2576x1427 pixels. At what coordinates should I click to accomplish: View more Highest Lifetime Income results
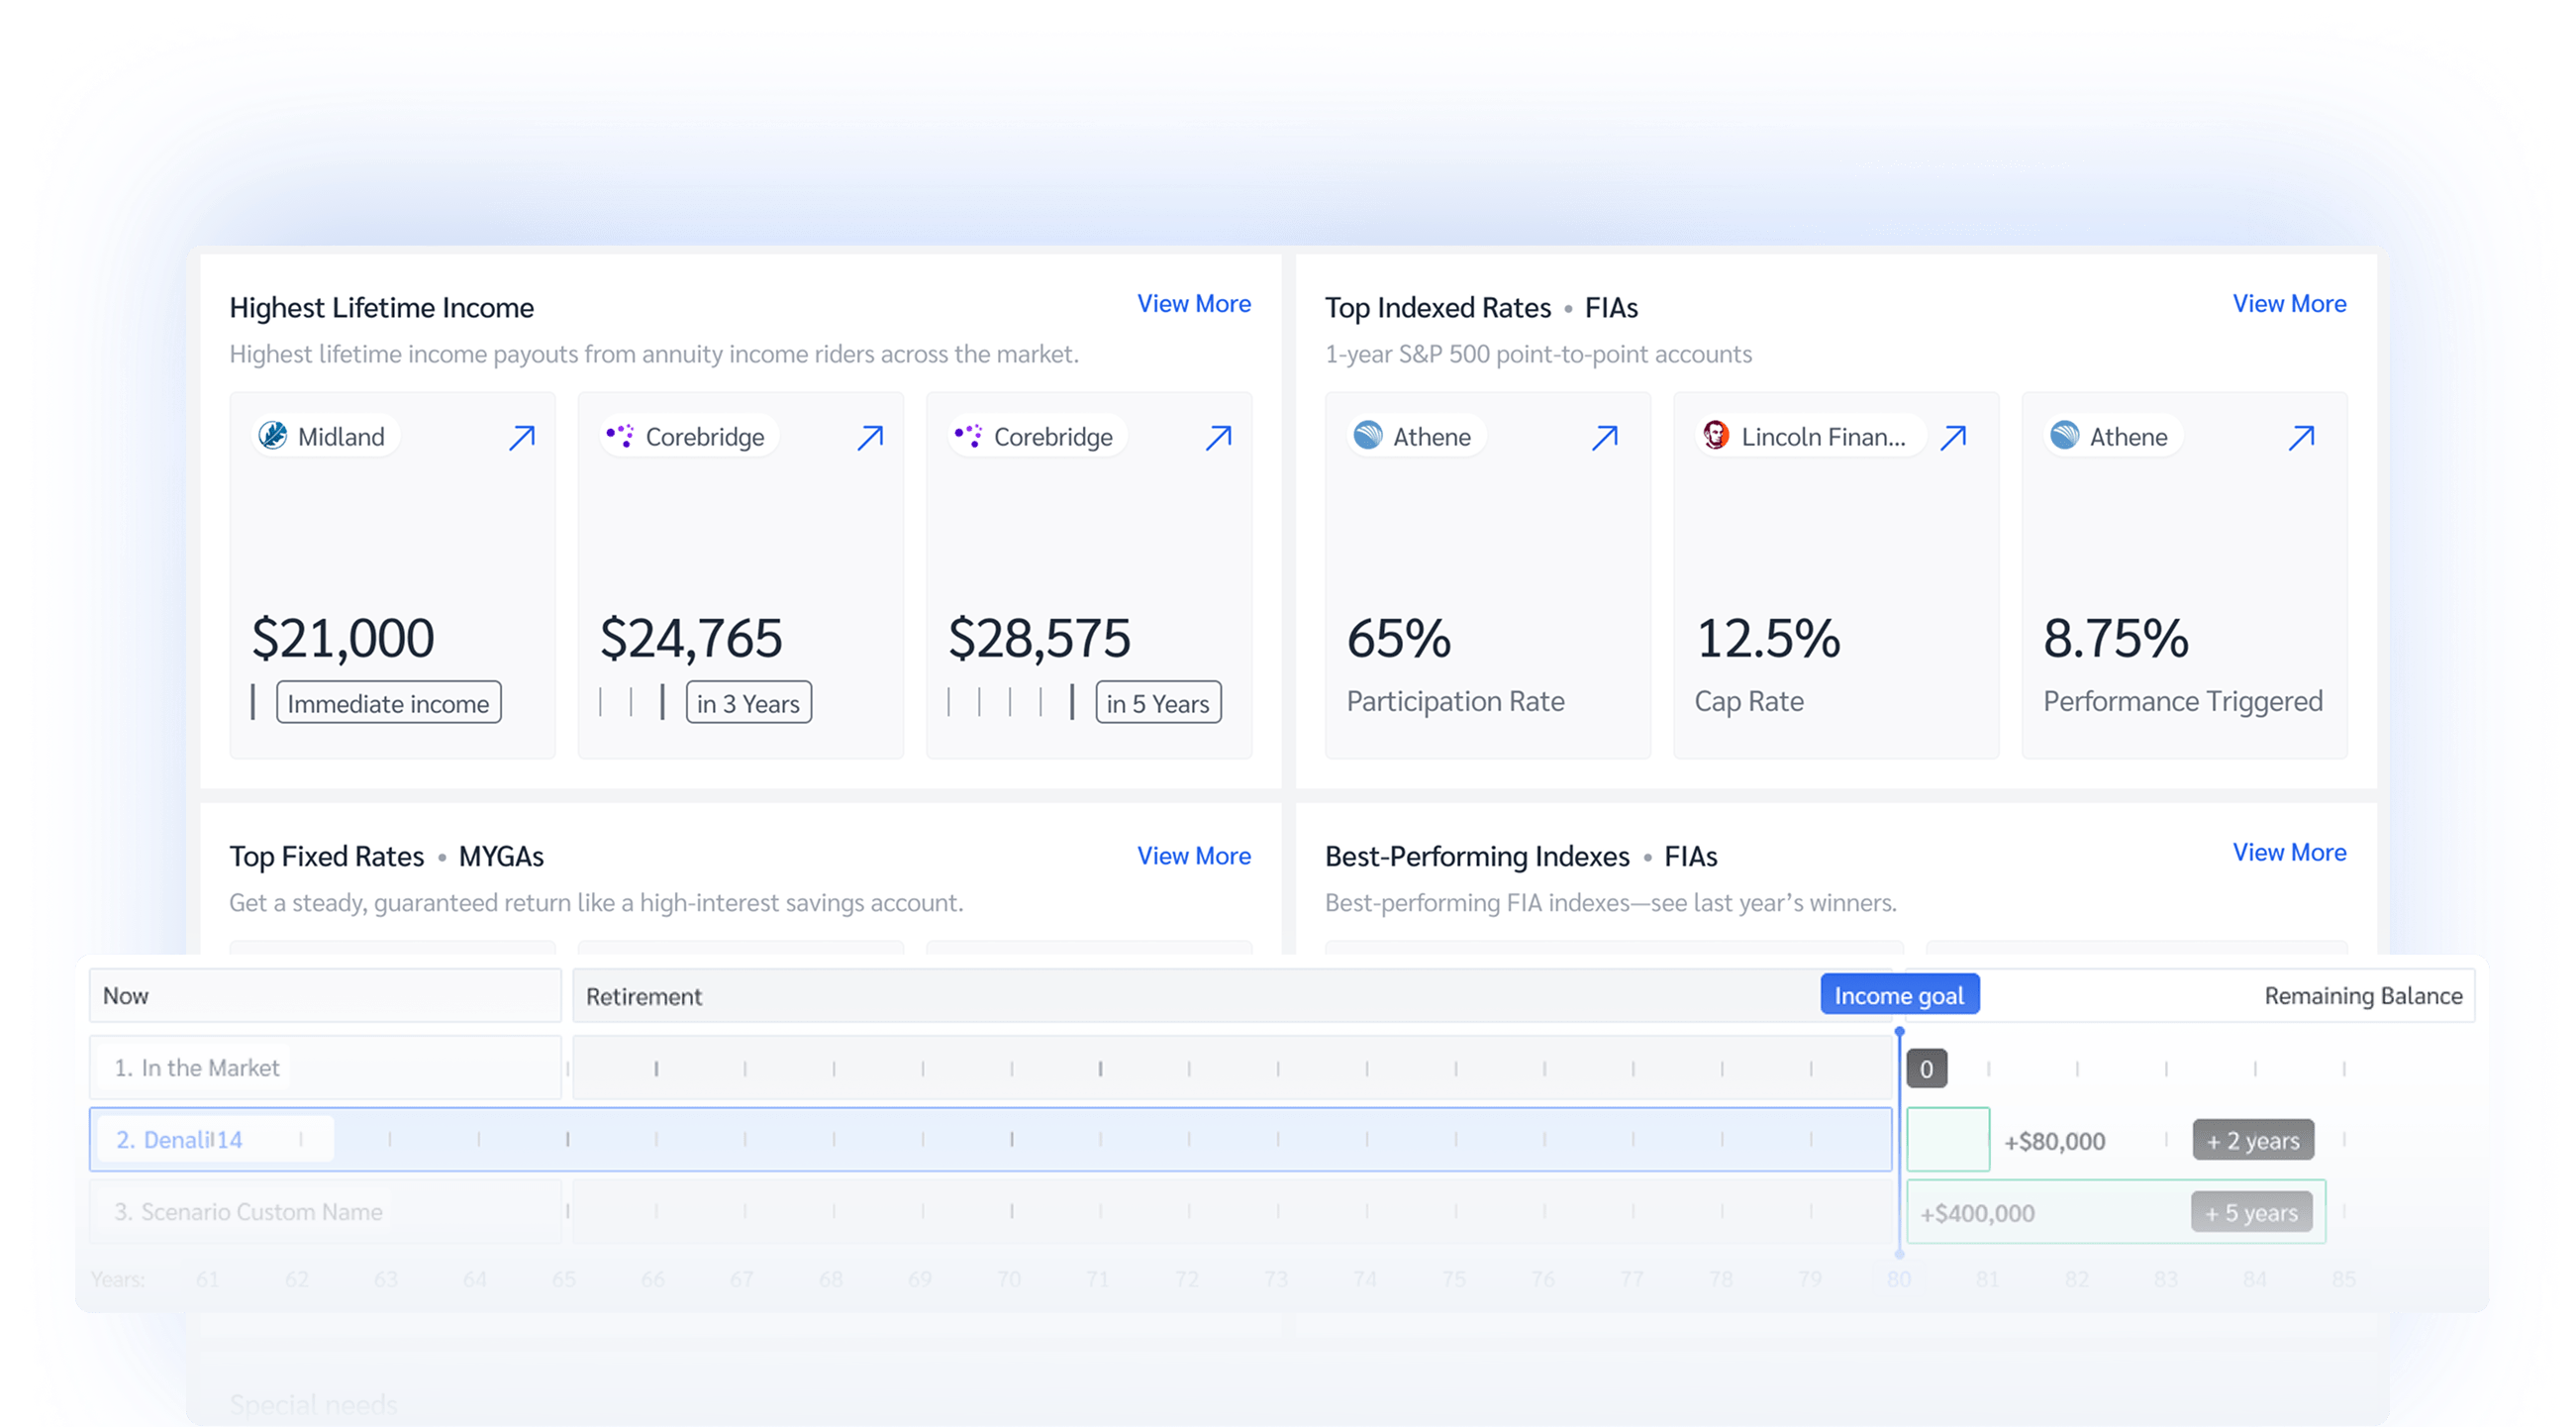(x=1193, y=304)
